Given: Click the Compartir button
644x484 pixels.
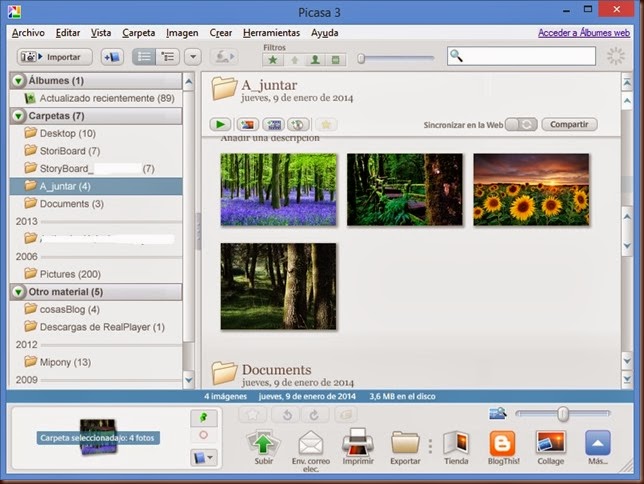Looking at the screenshot, I should pyautogui.click(x=569, y=124).
